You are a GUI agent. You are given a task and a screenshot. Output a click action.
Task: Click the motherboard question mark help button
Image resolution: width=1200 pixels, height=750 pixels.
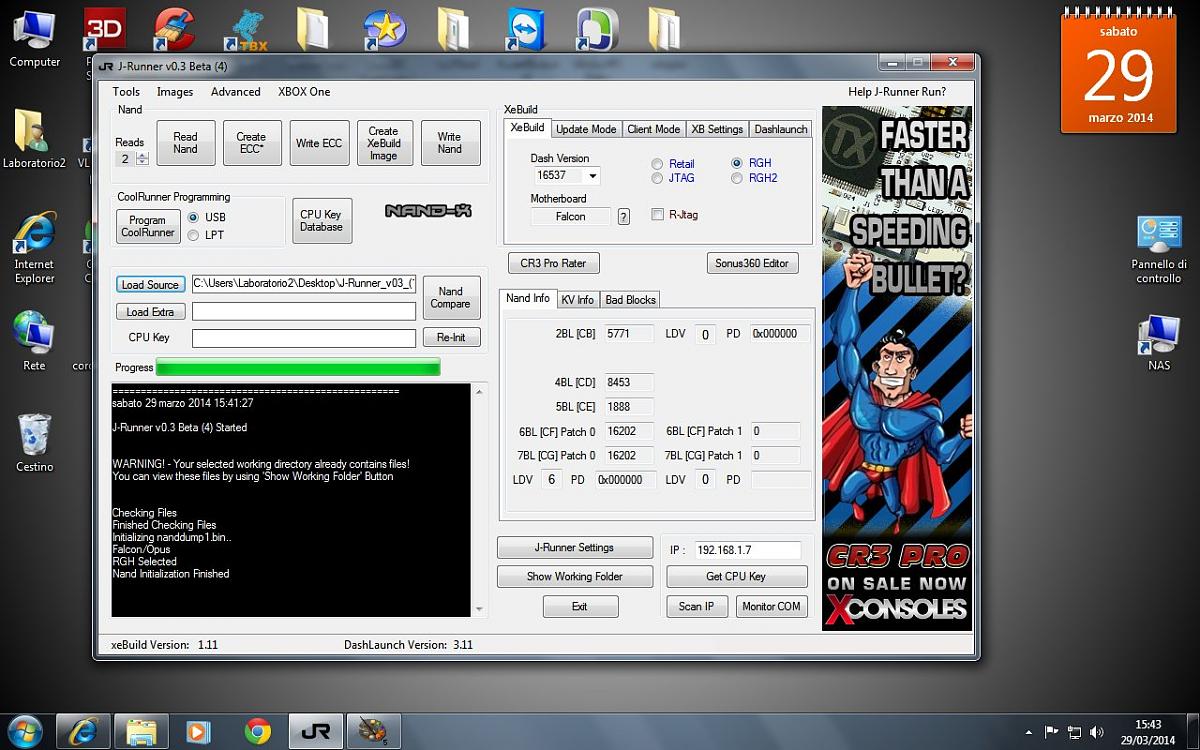624,216
